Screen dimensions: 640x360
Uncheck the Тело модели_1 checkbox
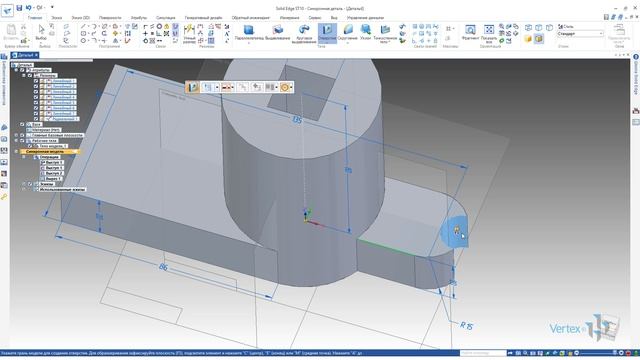[x=29, y=146]
